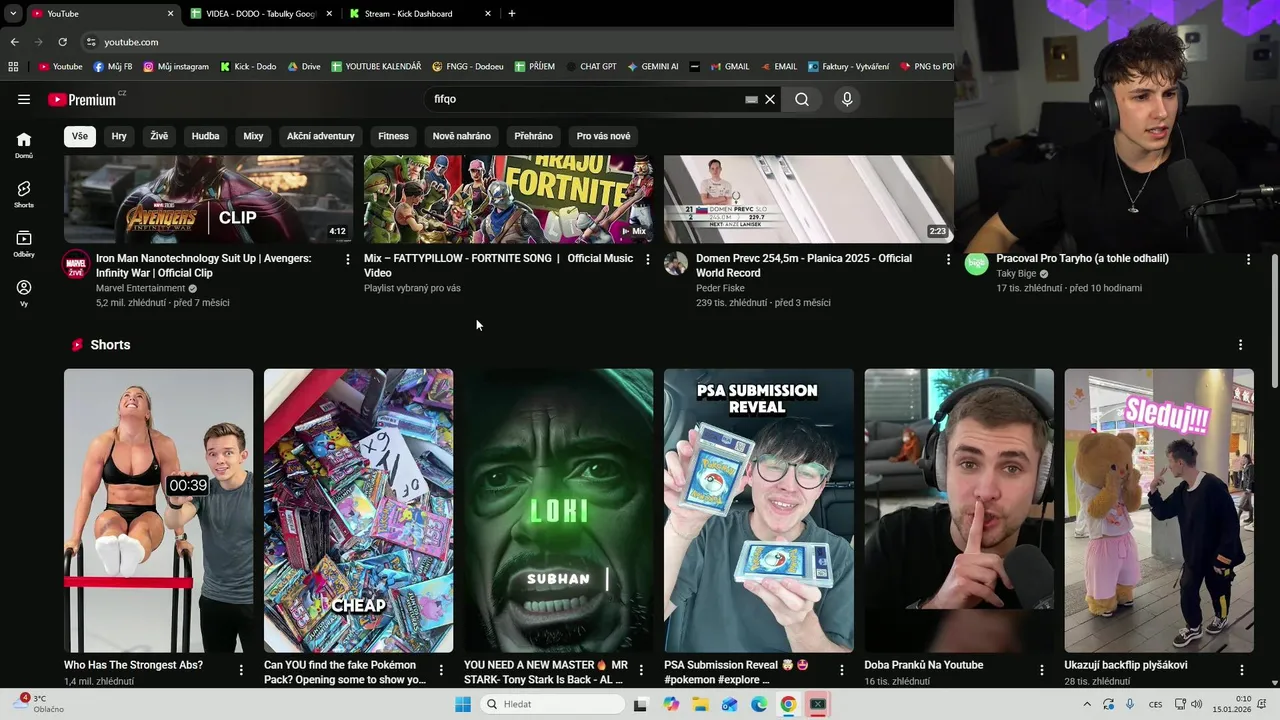1280x720 pixels.
Task: Select the Fitness filter chip
Action: [x=393, y=136]
